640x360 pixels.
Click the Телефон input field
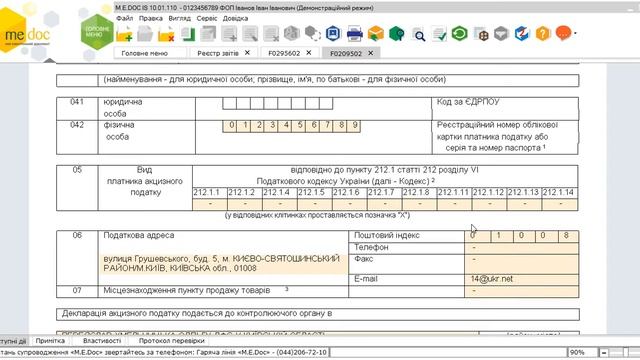pos(522,248)
